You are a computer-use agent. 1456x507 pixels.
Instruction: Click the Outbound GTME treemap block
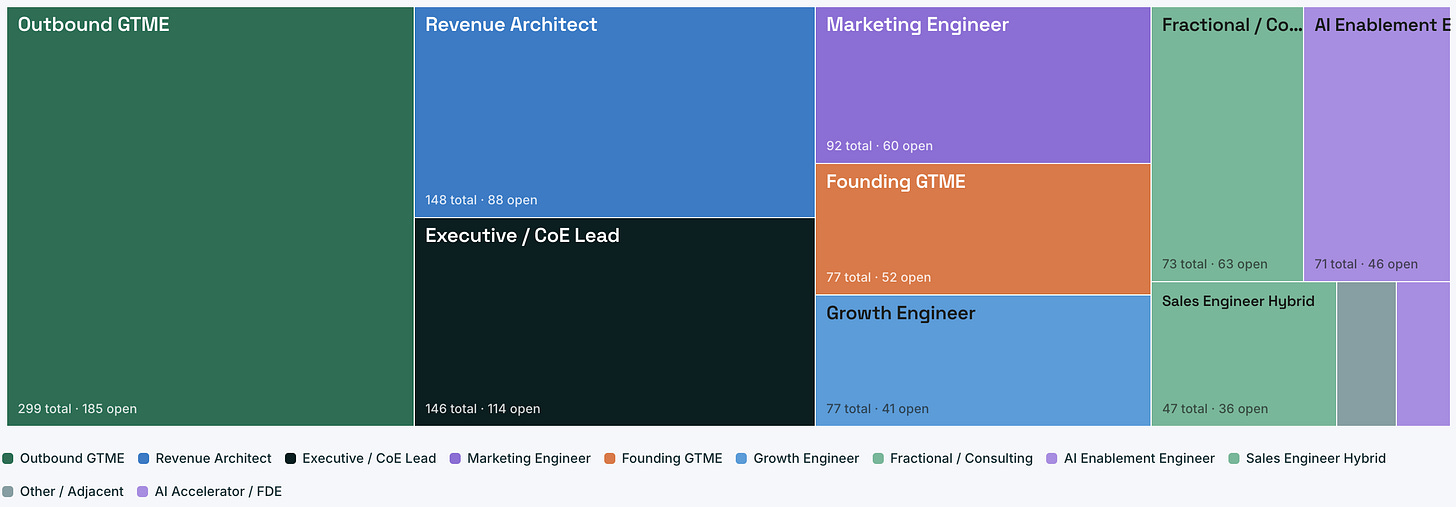[x=210, y=217]
